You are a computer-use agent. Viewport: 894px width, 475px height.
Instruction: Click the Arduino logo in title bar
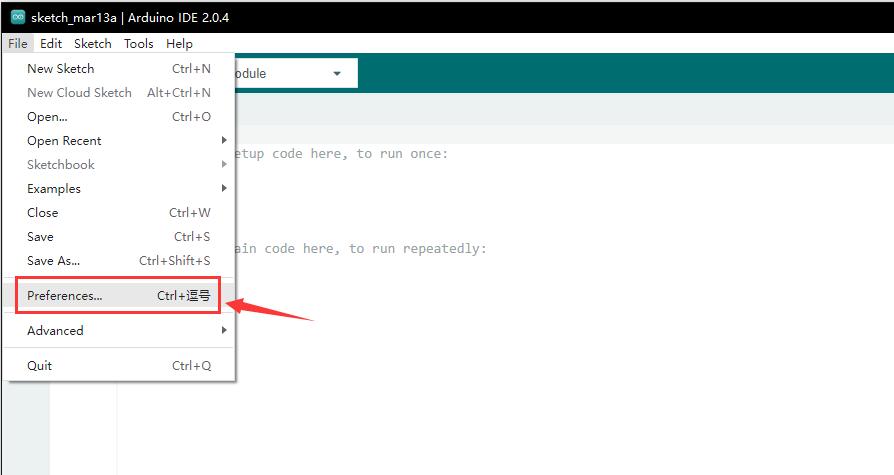pos(17,17)
